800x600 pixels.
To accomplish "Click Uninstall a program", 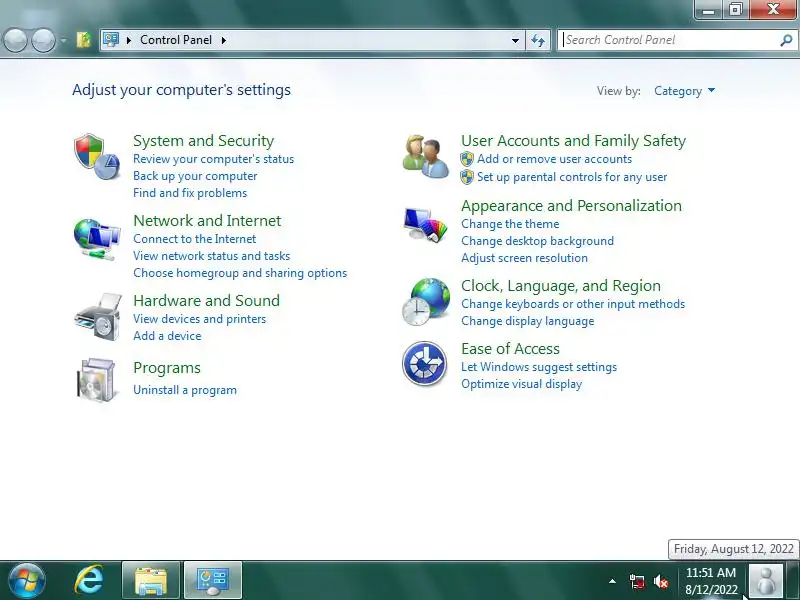I will tap(185, 390).
